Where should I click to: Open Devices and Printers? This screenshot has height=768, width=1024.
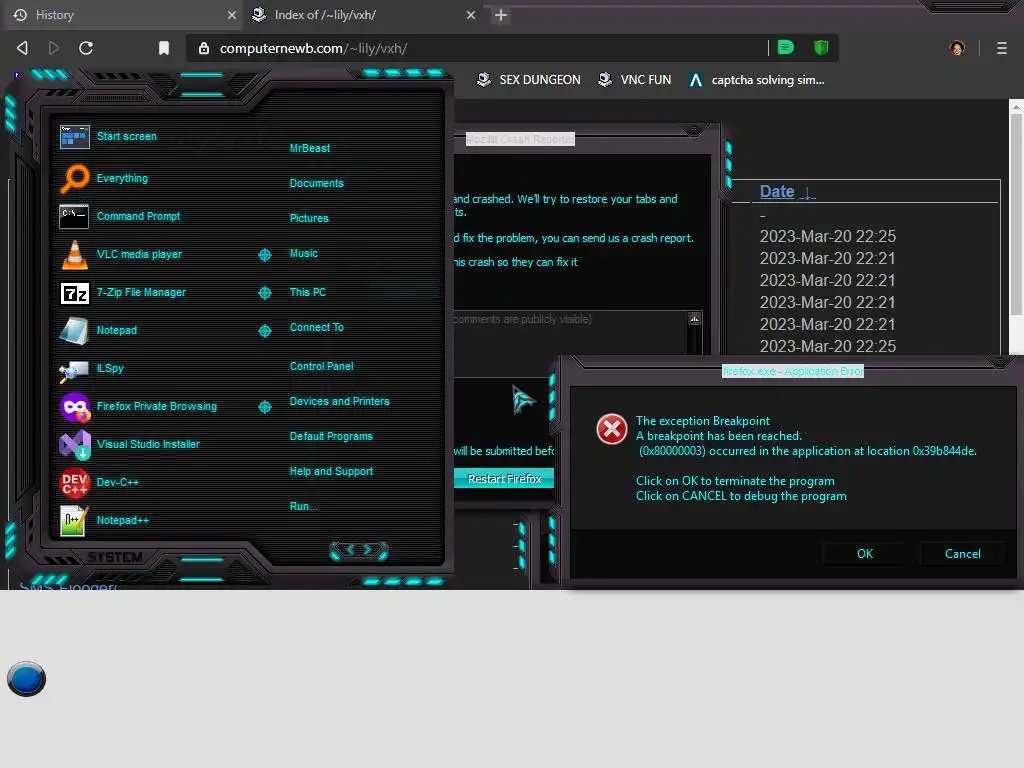tap(339, 401)
